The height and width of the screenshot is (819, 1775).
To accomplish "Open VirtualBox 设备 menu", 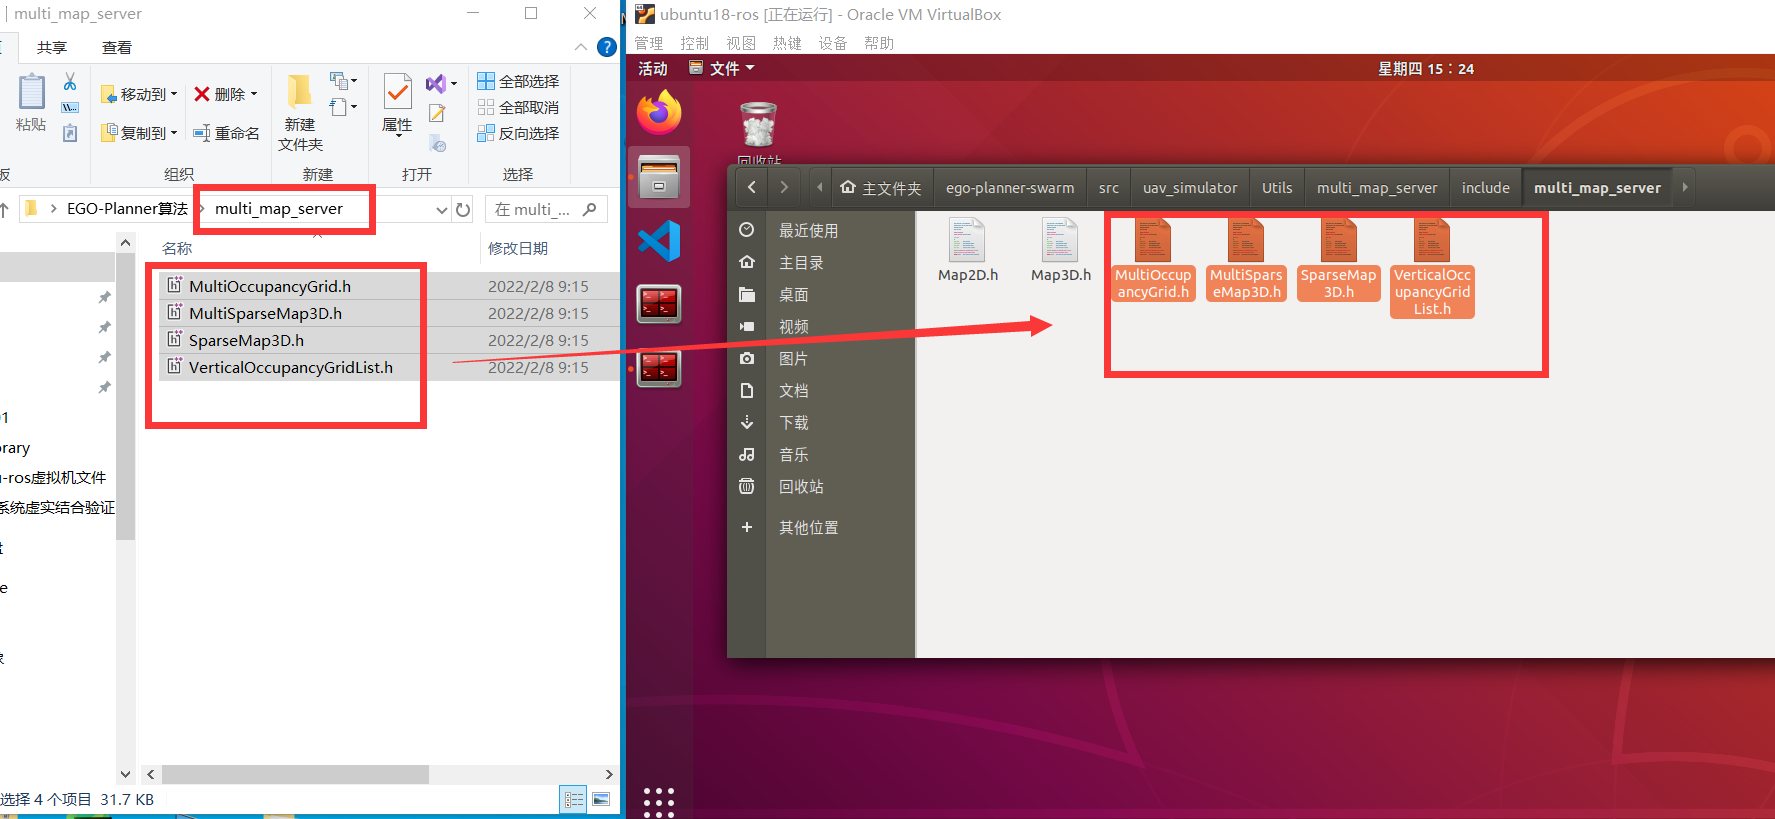I will [x=832, y=43].
